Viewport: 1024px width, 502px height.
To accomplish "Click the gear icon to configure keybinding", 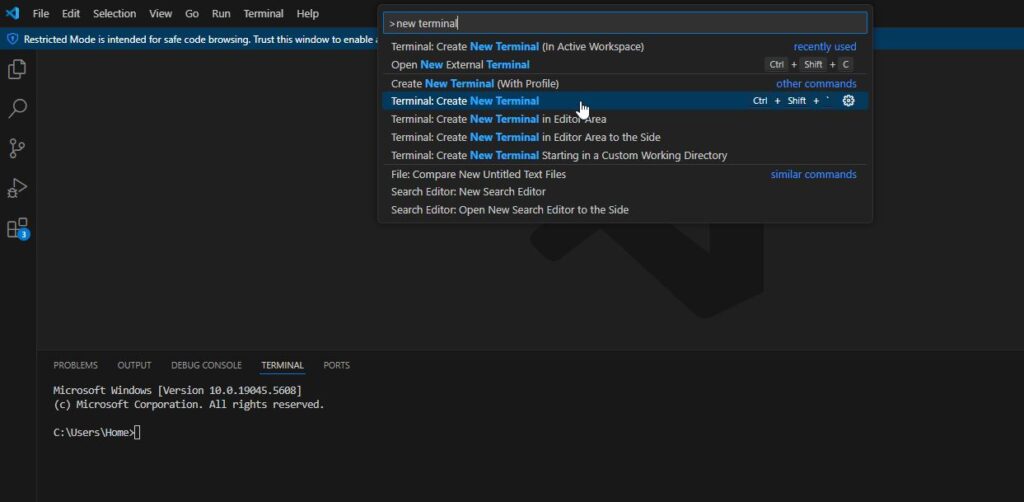I will (x=848, y=101).
